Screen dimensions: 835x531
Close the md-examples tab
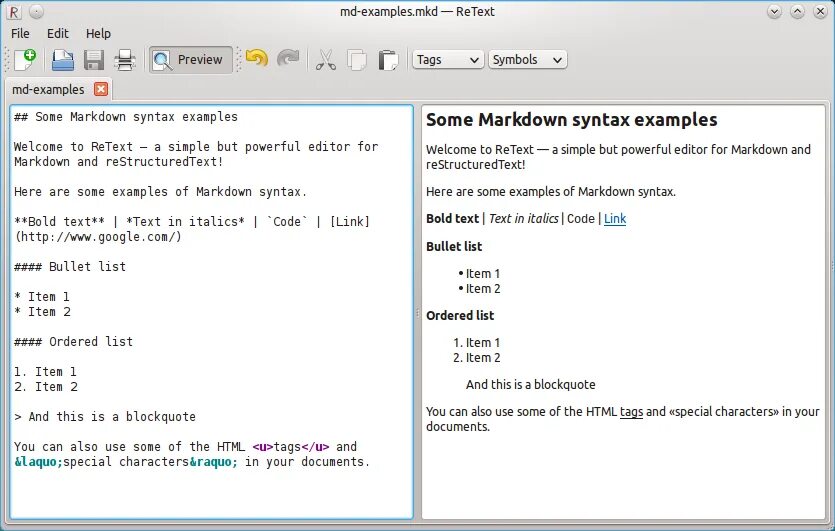[x=101, y=89]
